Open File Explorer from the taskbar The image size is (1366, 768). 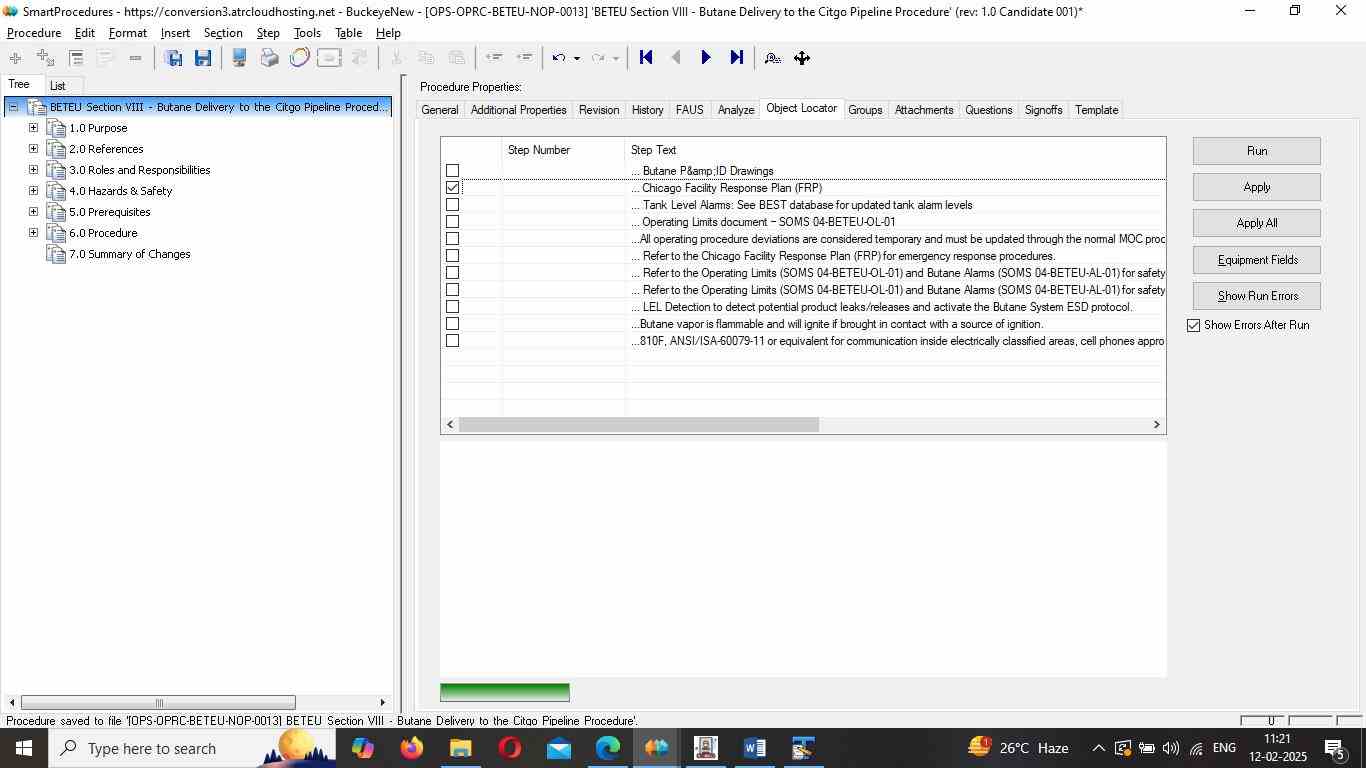pyautogui.click(x=460, y=748)
